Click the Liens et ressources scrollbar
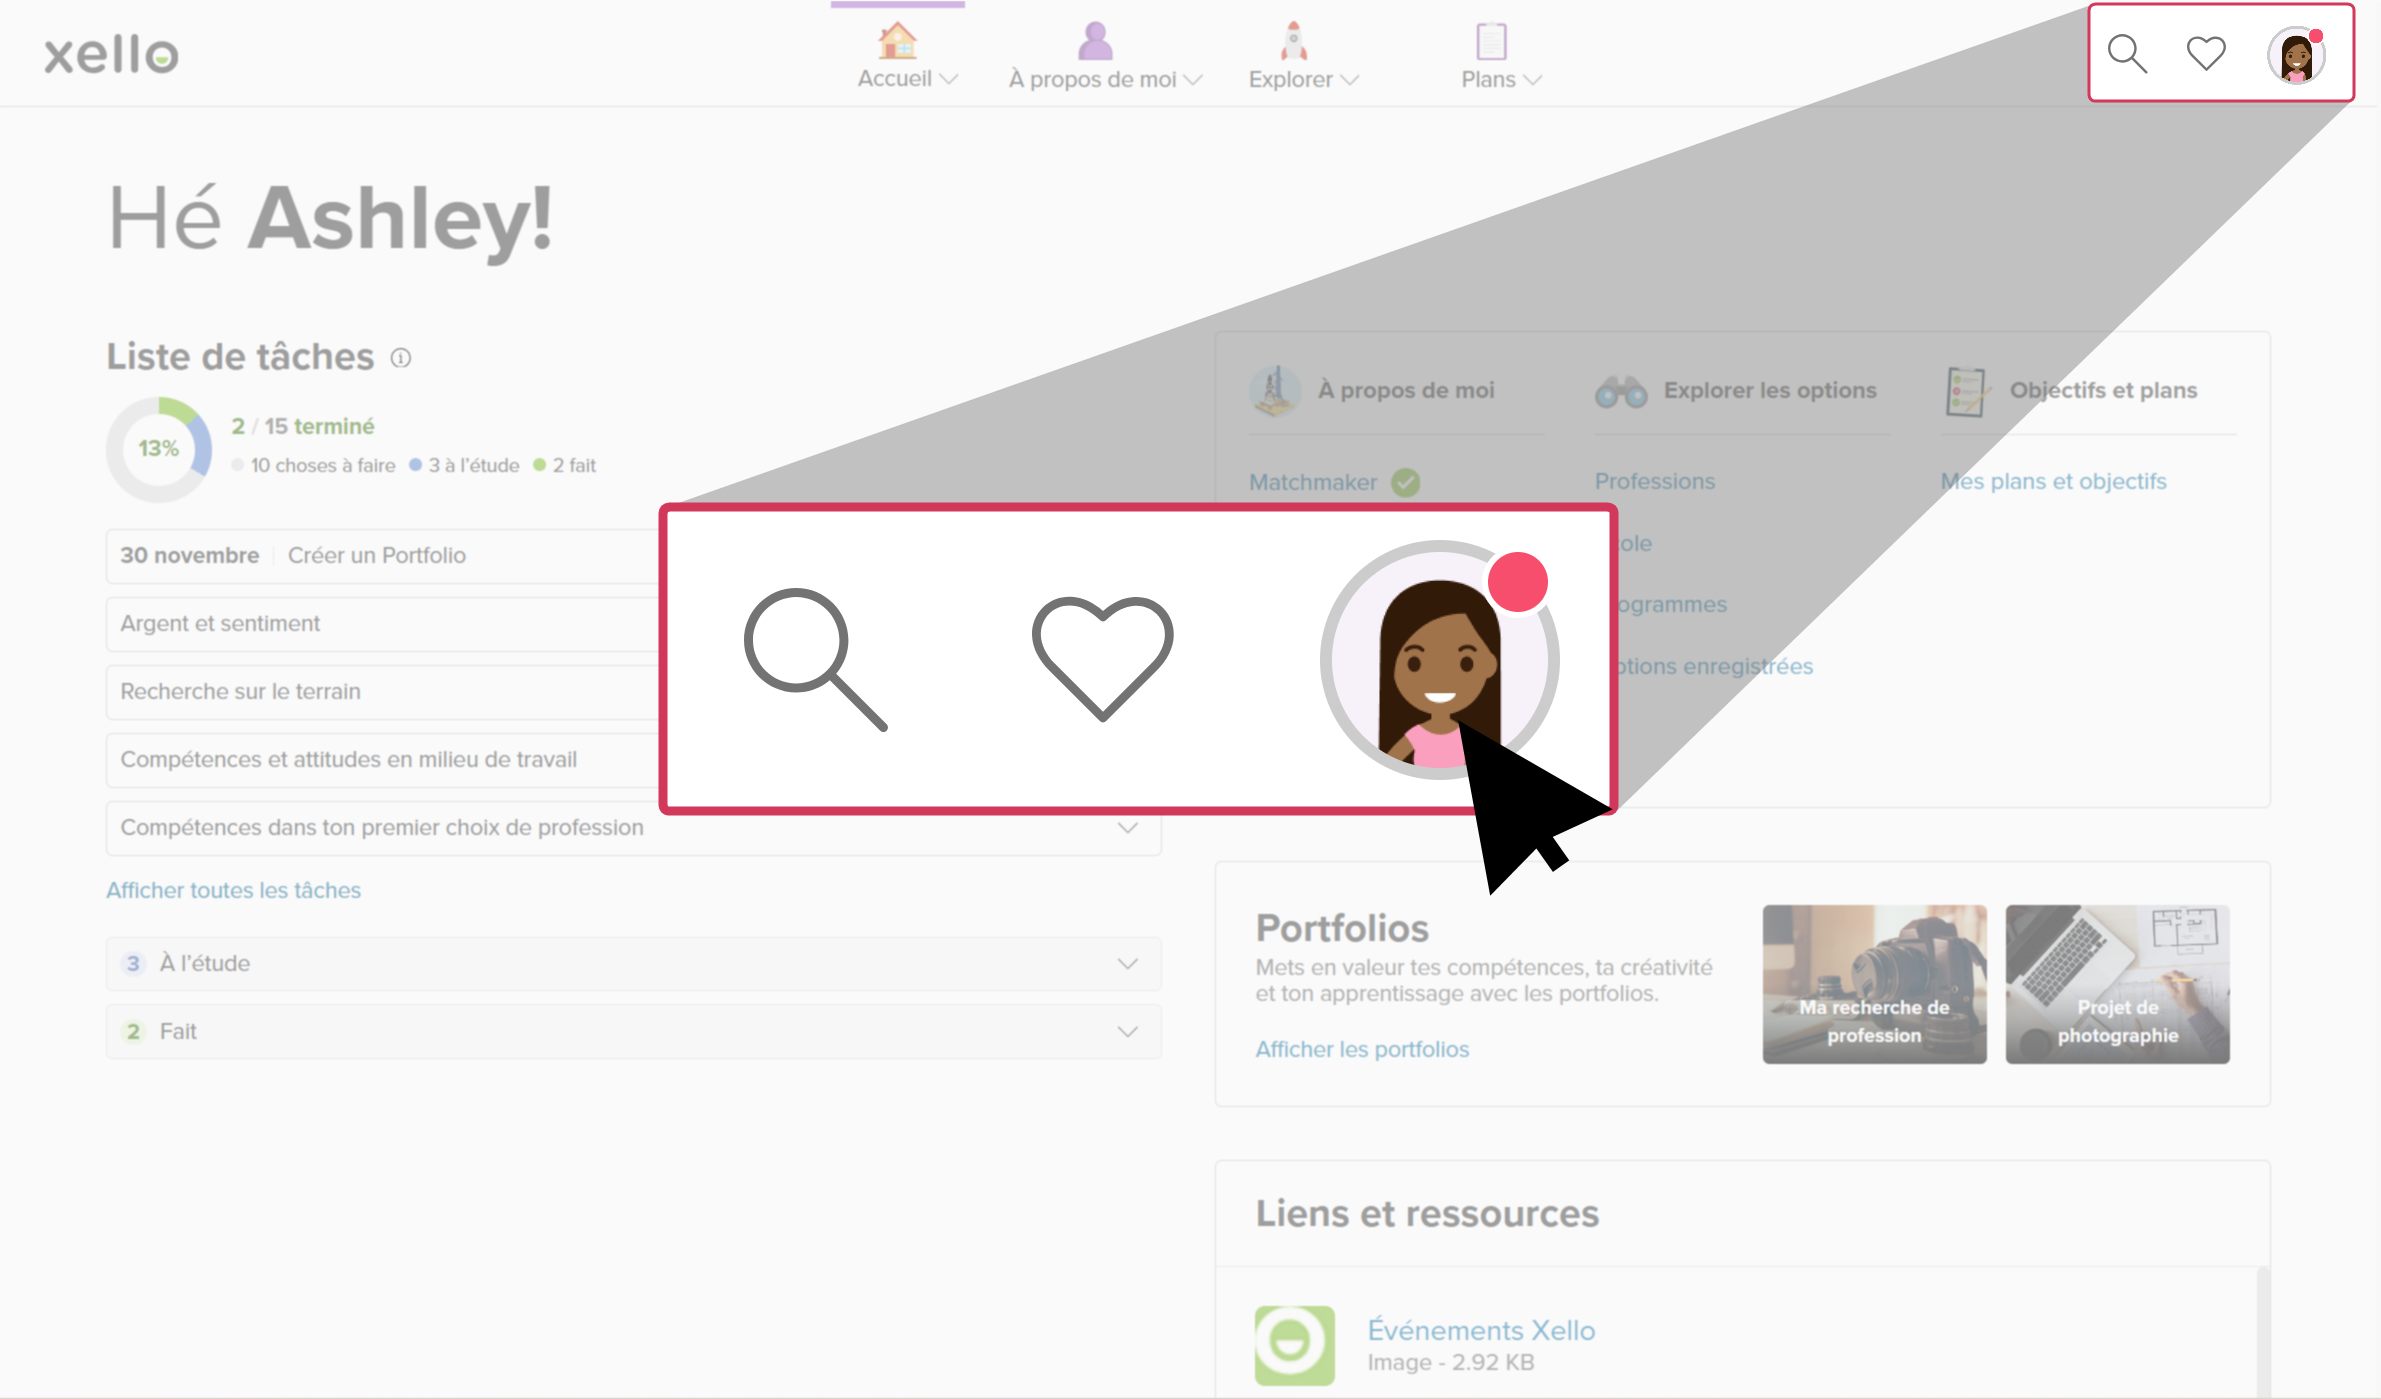2381x1399 pixels. [2262, 1330]
